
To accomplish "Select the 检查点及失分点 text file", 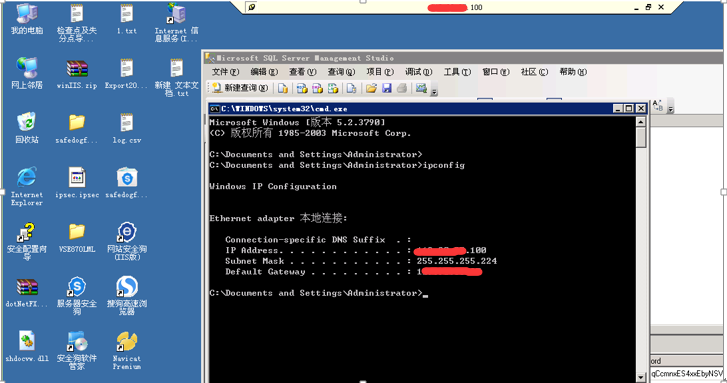I will click(x=77, y=22).
